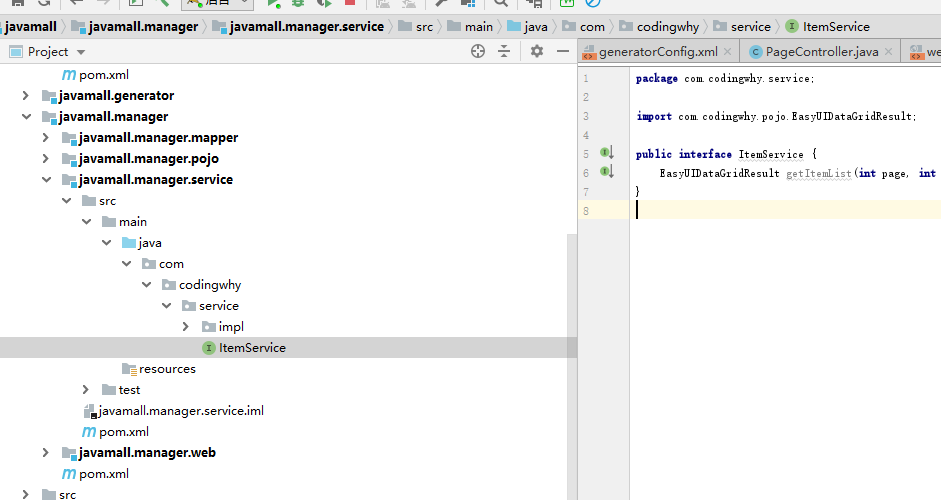Screen dimensions: 941x500
Task: Click the implementations gutter icon on line 5
Action: coord(606,153)
